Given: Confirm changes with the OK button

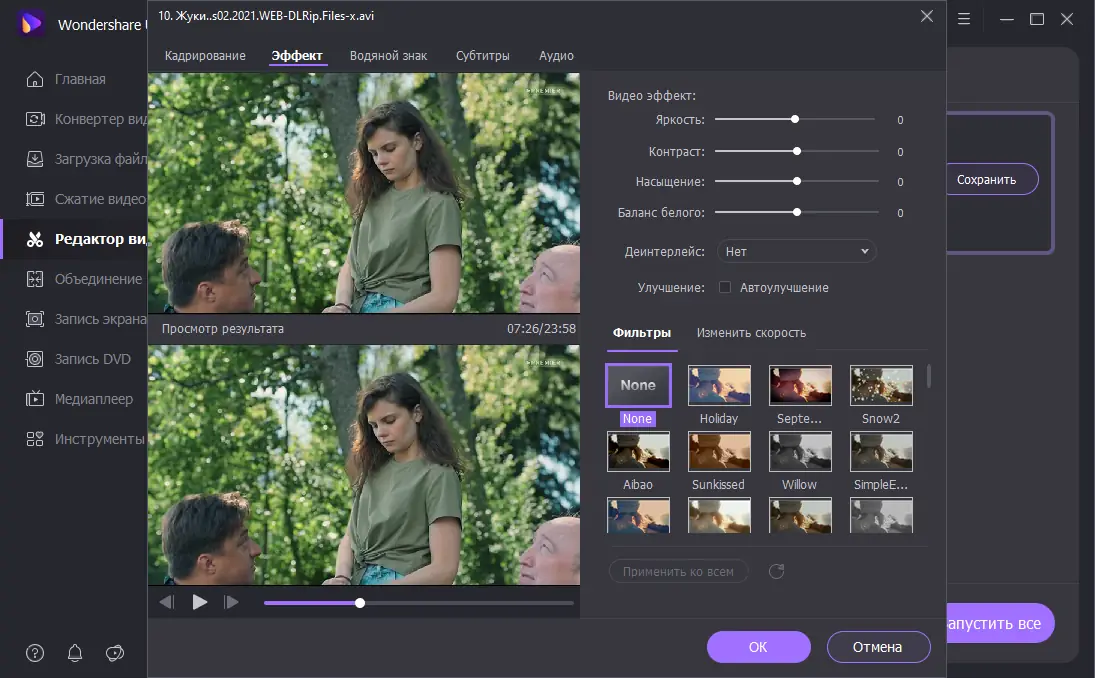Looking at the screenshot, I should [758, 647].
